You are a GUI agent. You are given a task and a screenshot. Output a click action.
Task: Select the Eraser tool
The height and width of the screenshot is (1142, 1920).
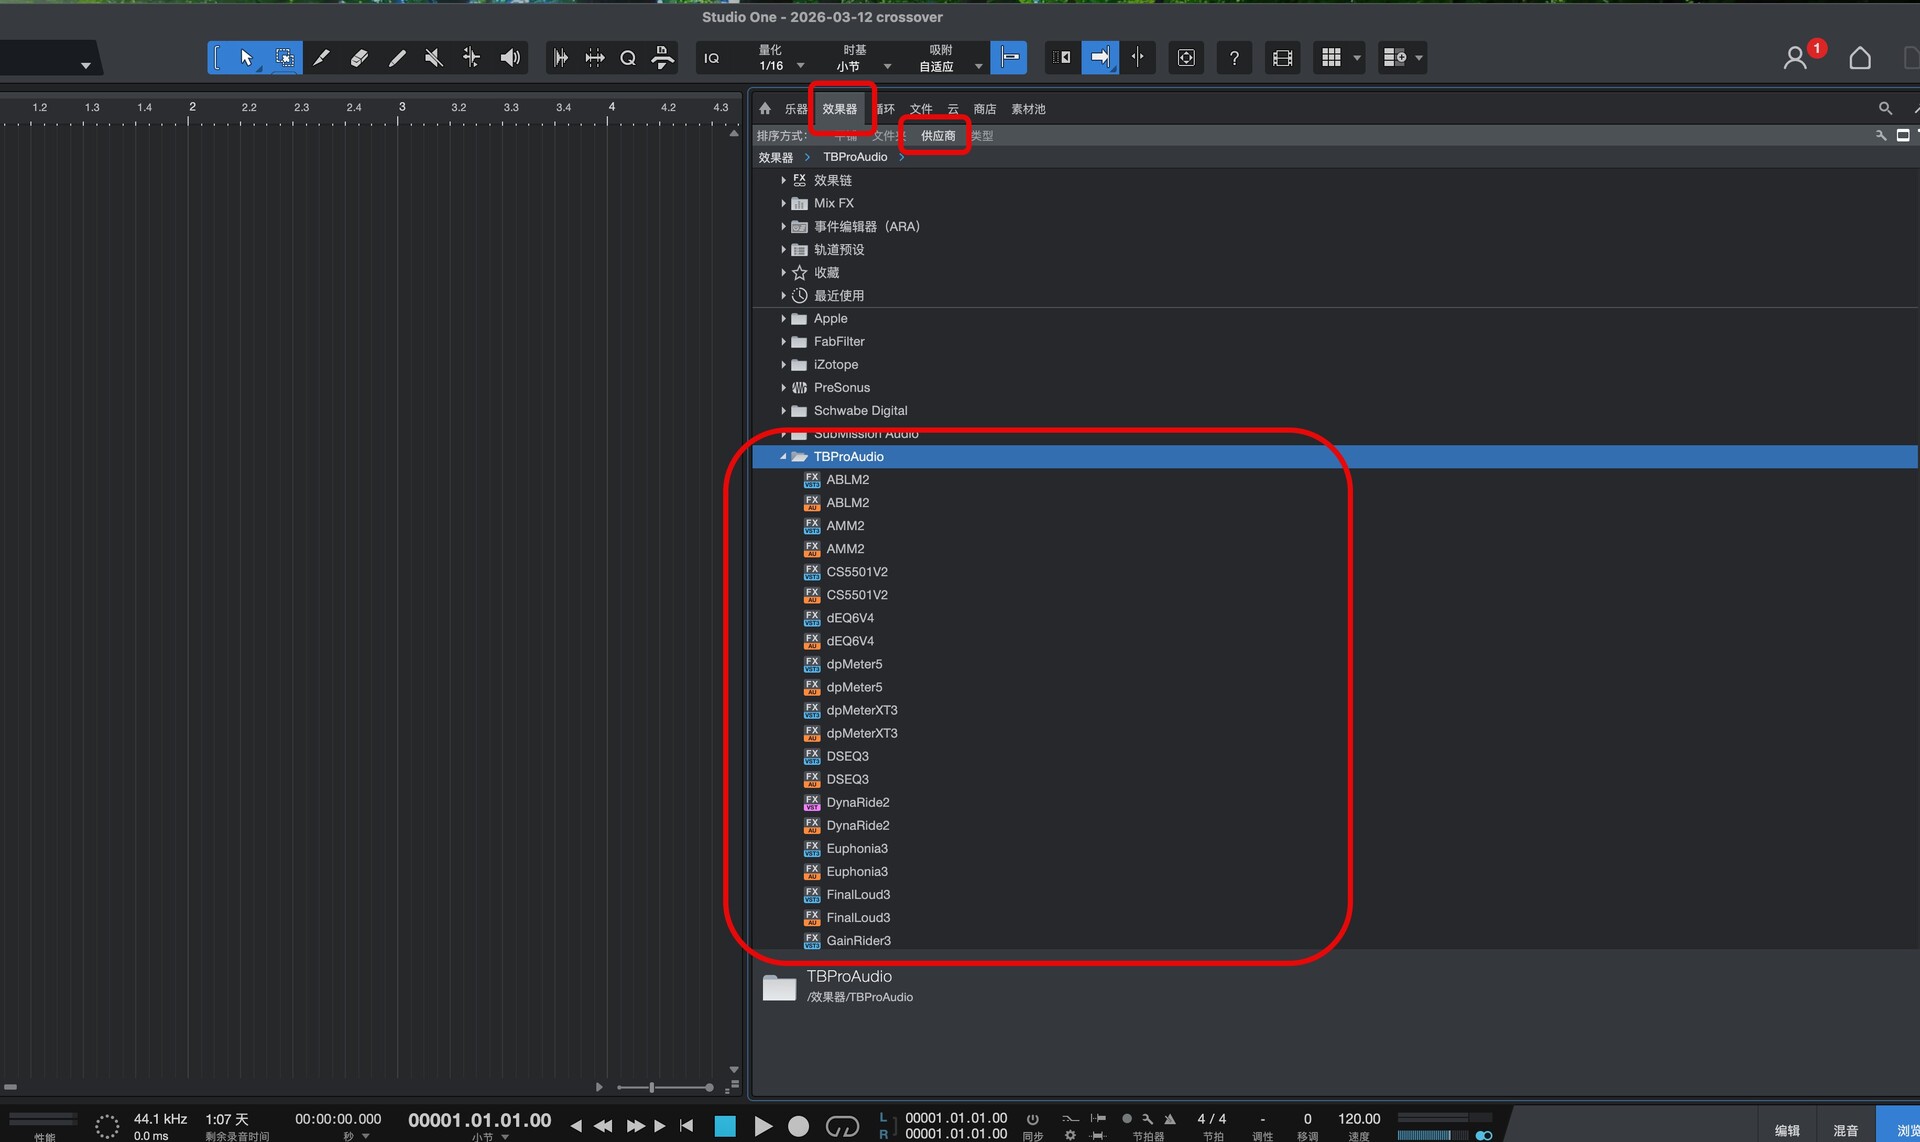359,58
